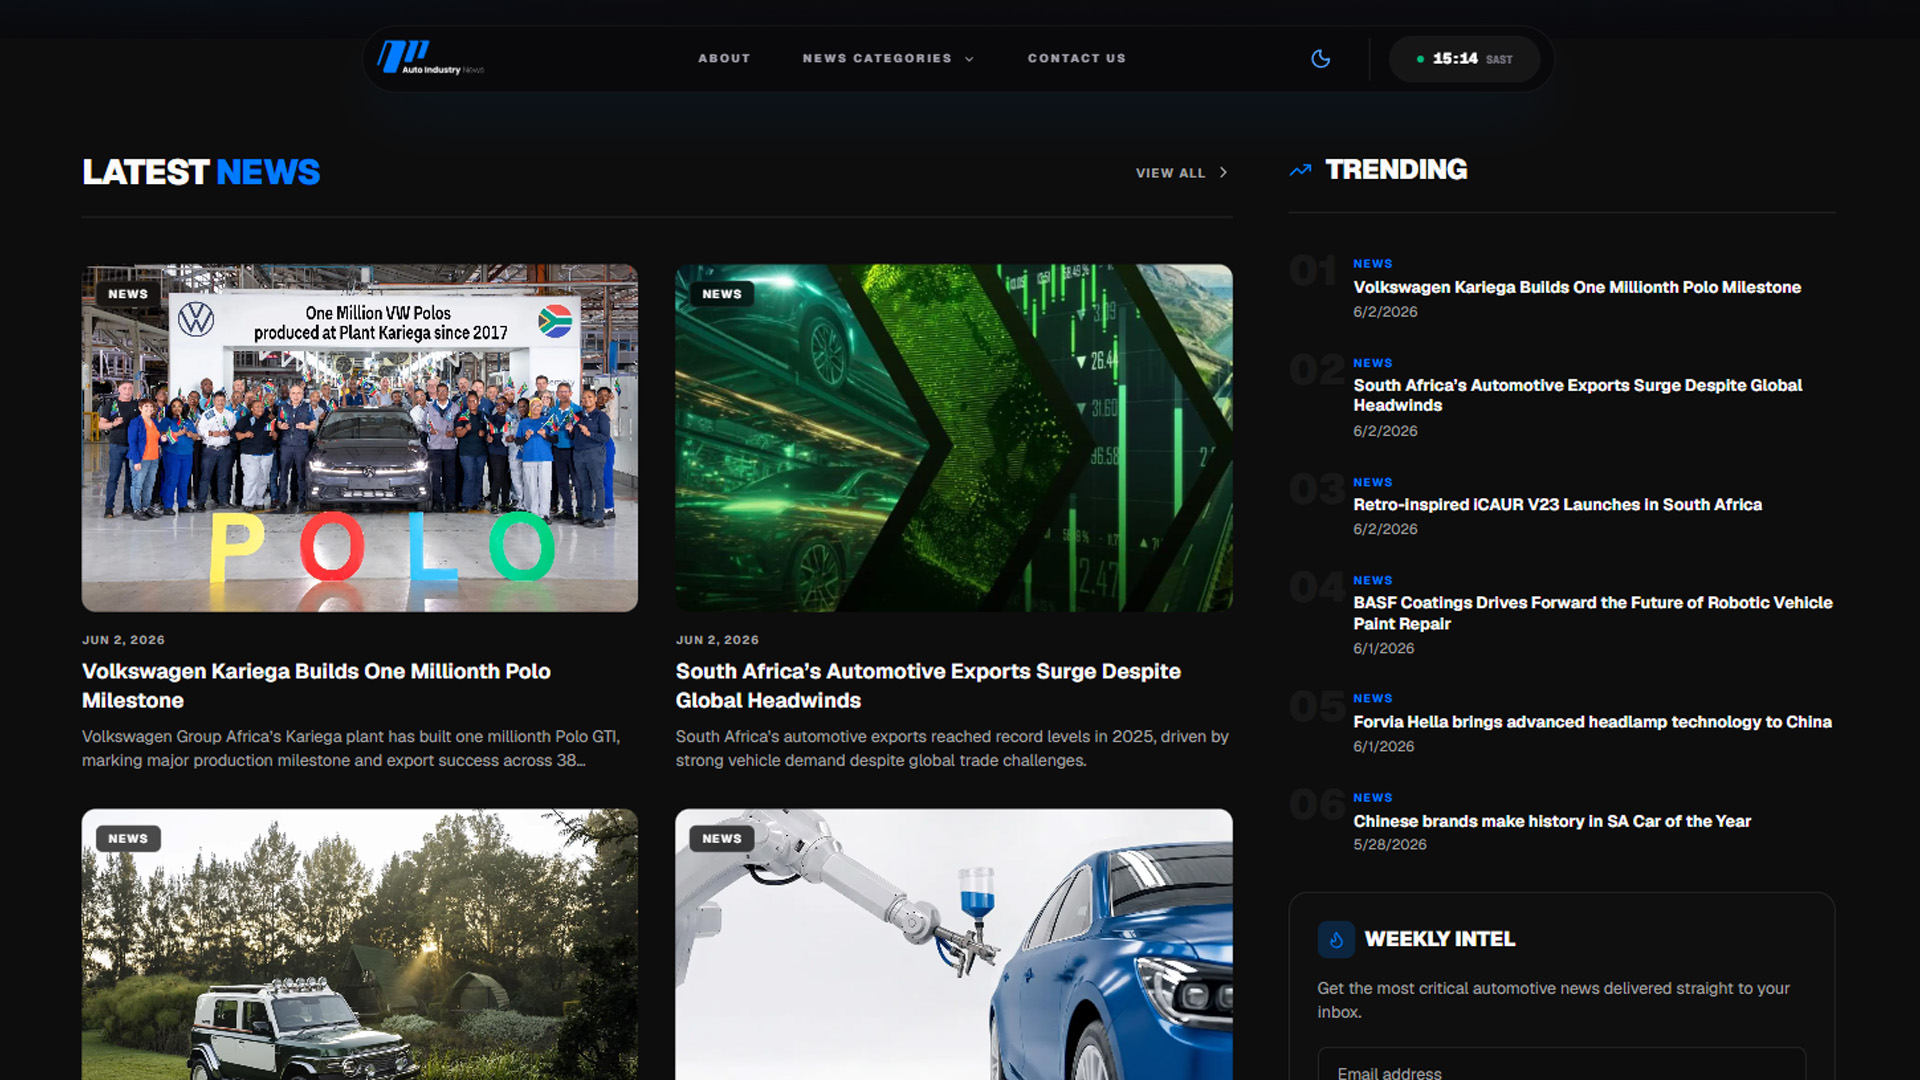
Task: Click the 5/28/2026 date in Trending
Action: tap(1389, 845)
